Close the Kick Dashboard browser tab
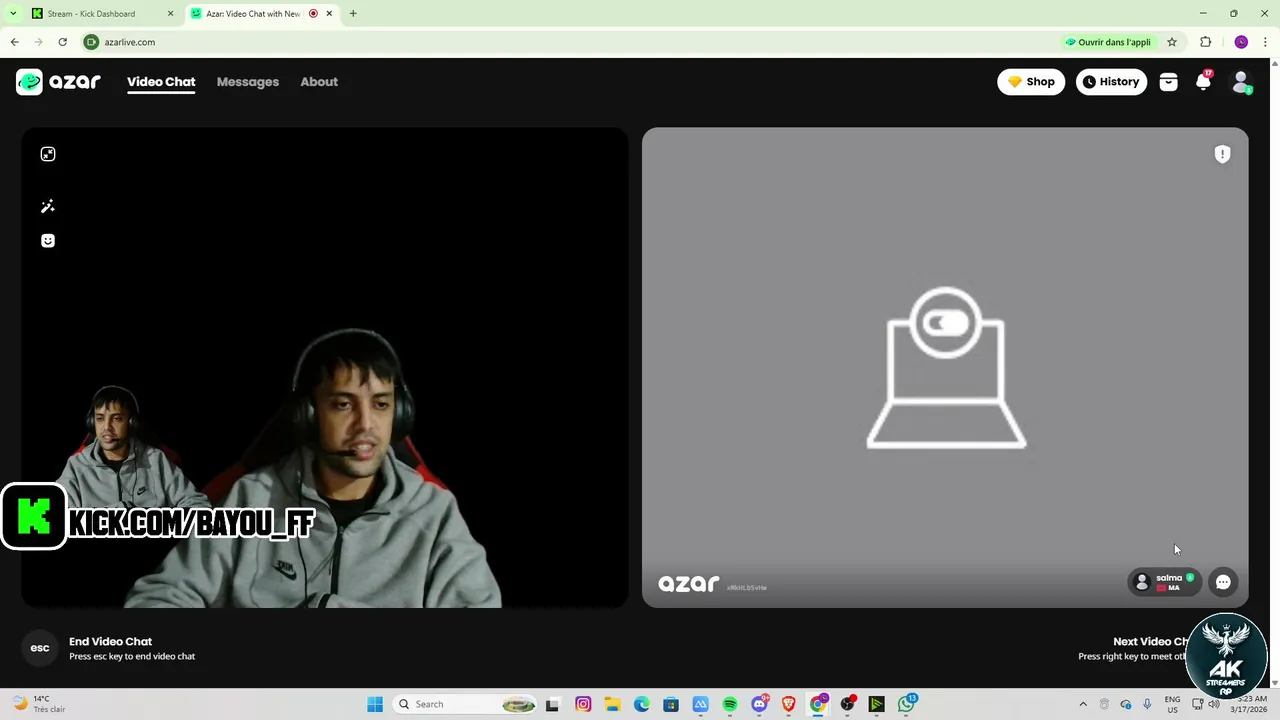1280x720 pixels. [170, 14]
